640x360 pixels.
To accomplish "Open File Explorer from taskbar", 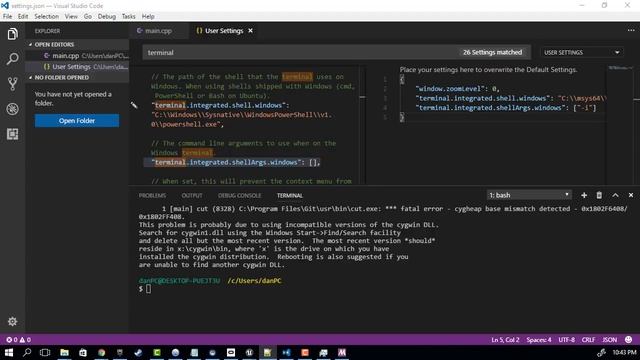I will click(64, 352).
